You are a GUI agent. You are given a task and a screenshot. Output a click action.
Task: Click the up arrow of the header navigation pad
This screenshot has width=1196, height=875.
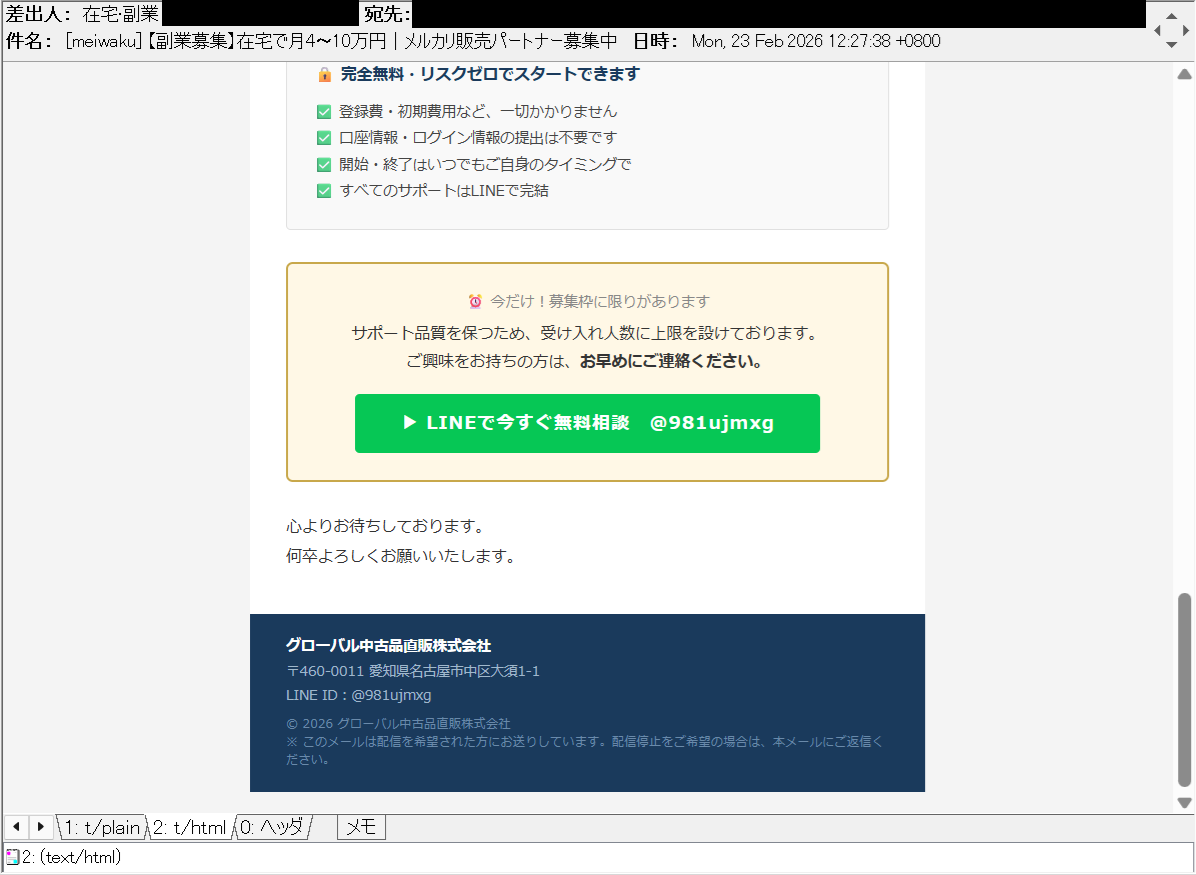(x=1172, y=16)
